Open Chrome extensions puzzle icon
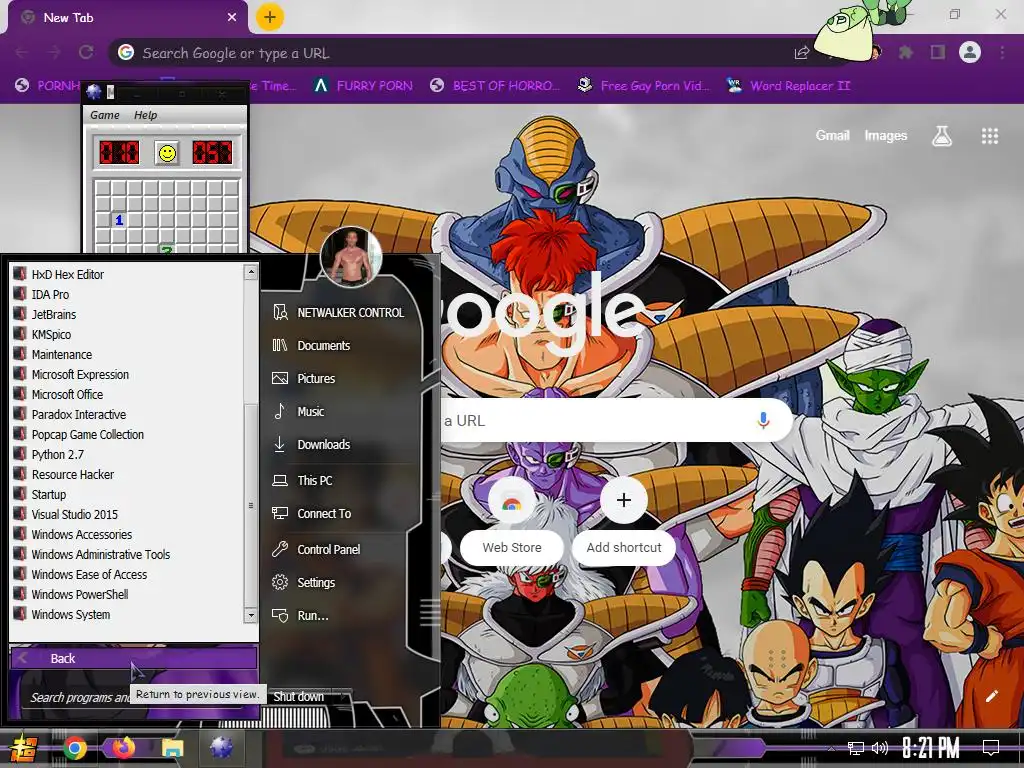The image size is (1024, 768). pyautogui.click(x=906, y=52)
